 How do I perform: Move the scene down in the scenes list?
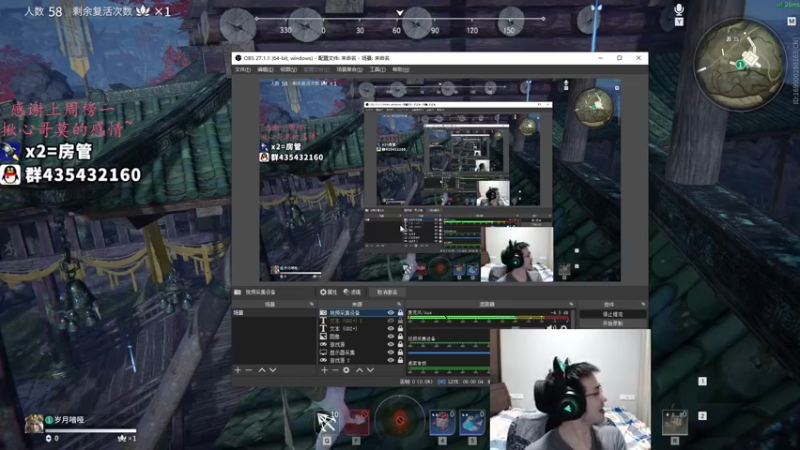[273, 370]
